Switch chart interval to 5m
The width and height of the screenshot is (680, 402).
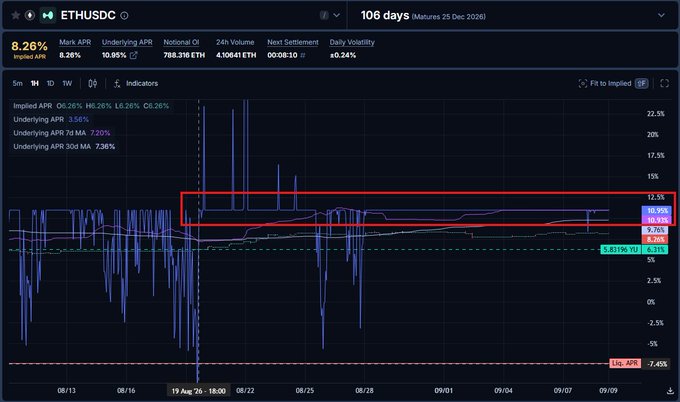17,83
